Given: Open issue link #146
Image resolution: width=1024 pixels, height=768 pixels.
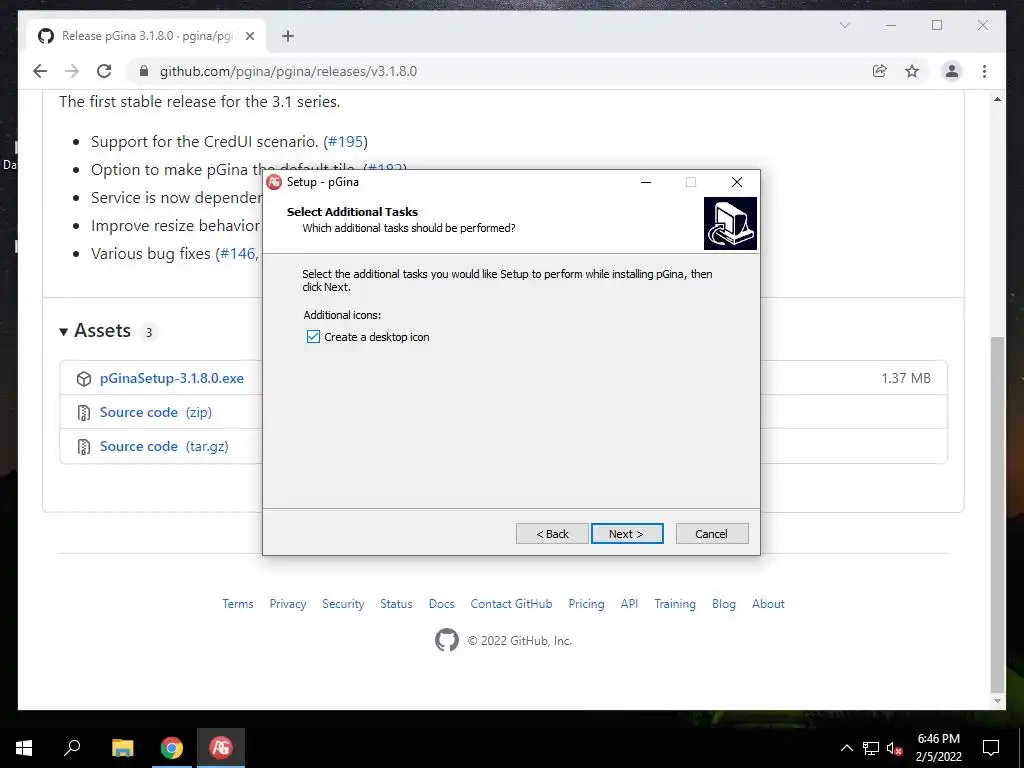Looking at the screenshot, I should 238,253.
